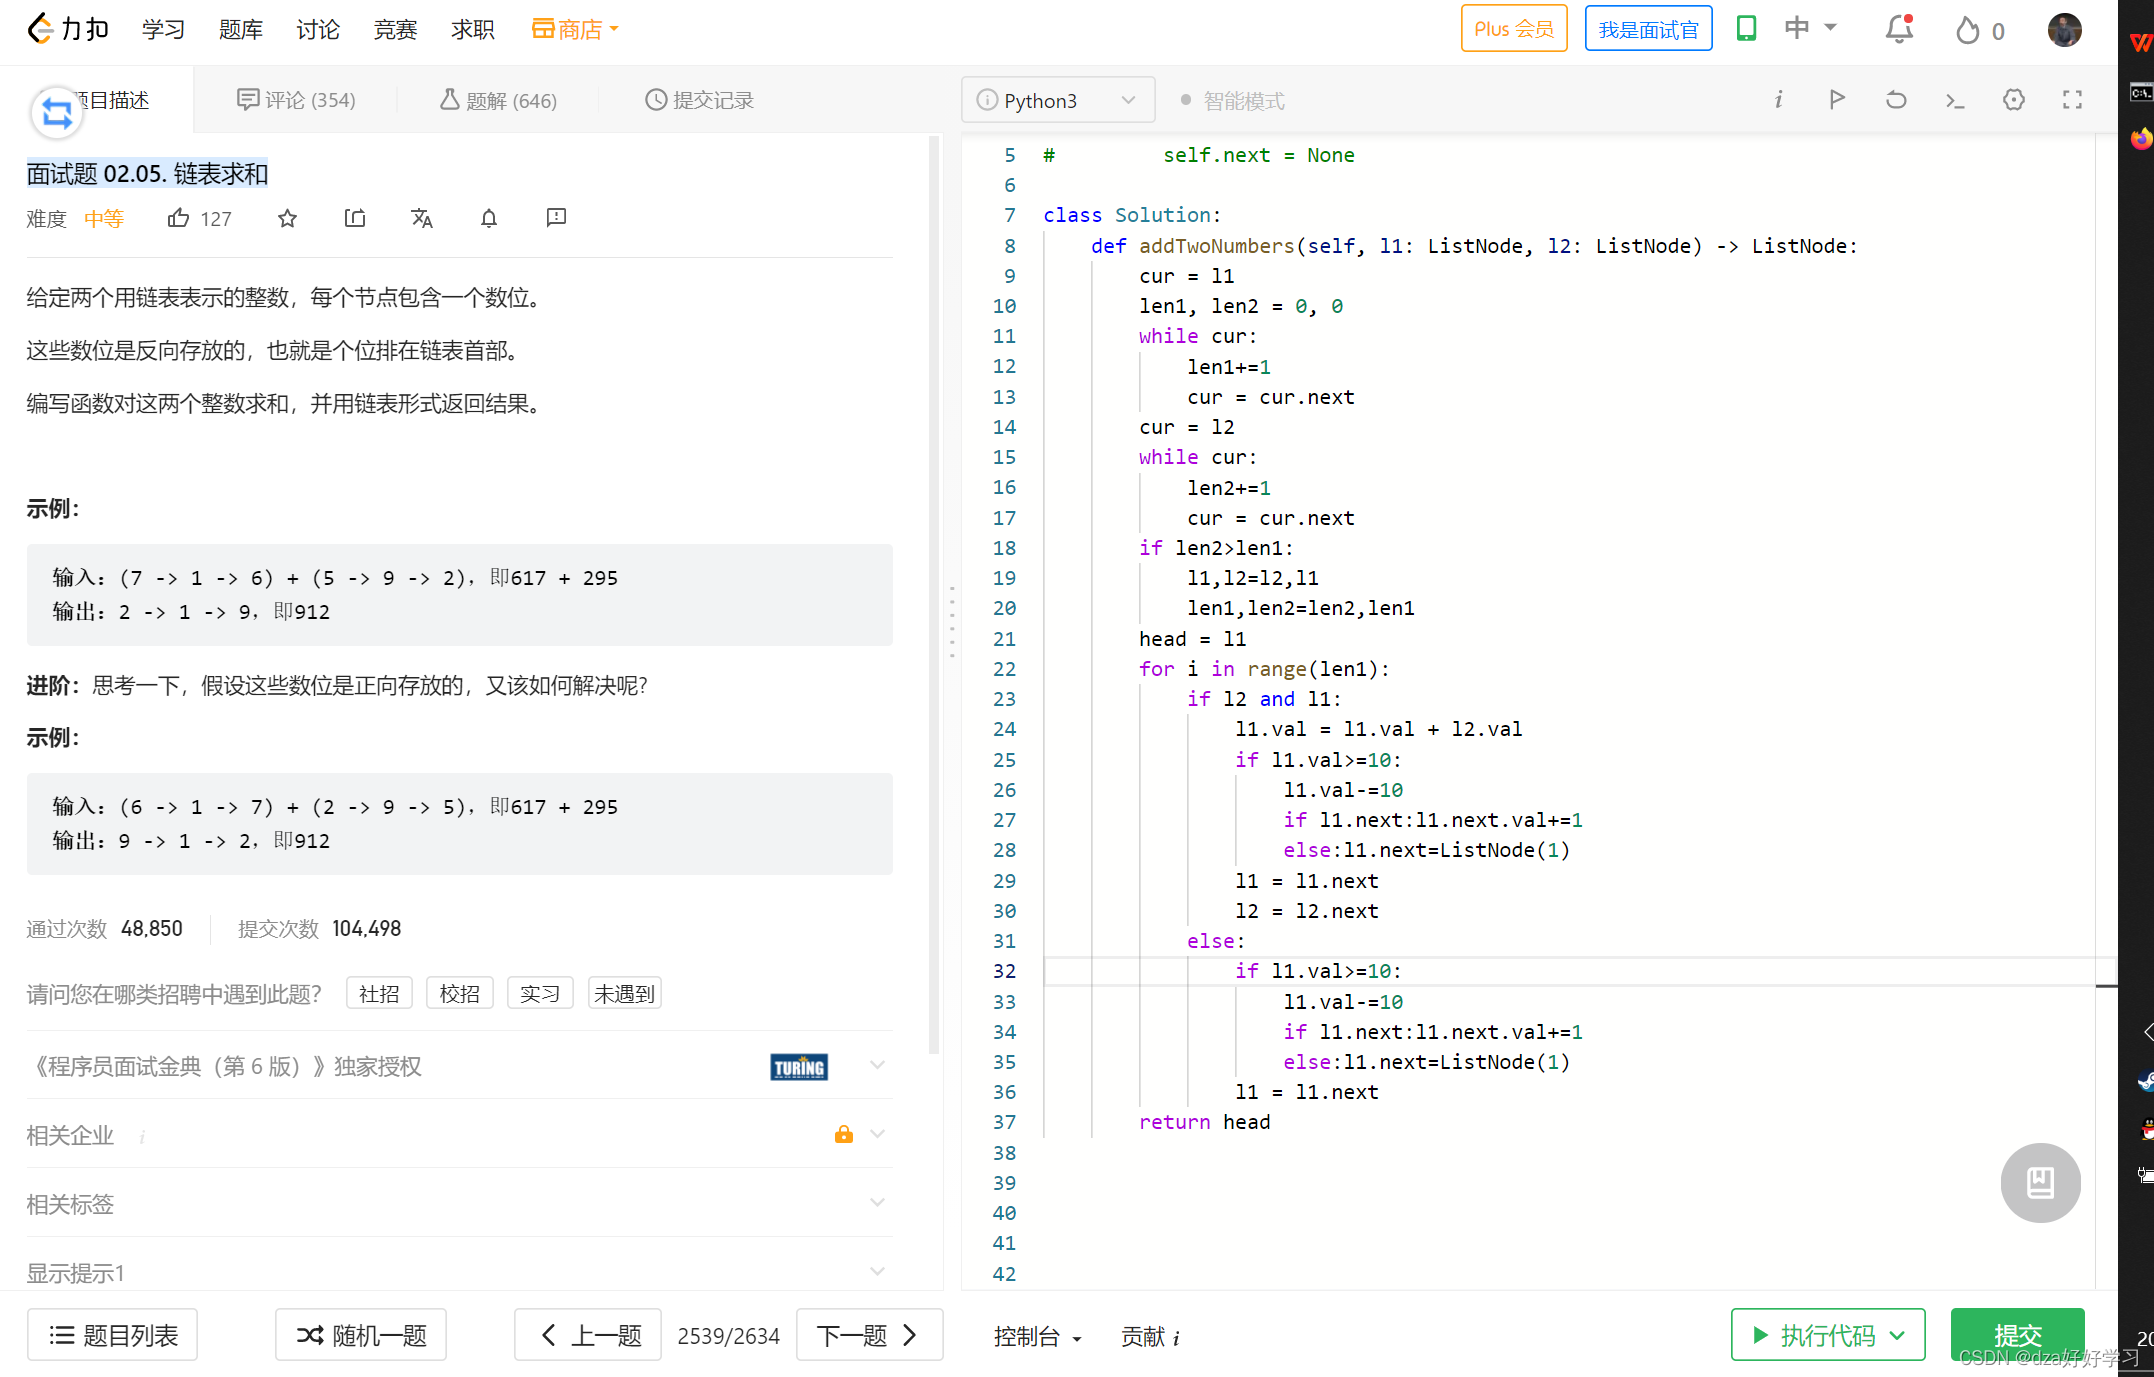The height and width of the screenshot is (1377, 2154).
Task: Open the Python3 language dropdown
Action: (x=1058, y=100)
